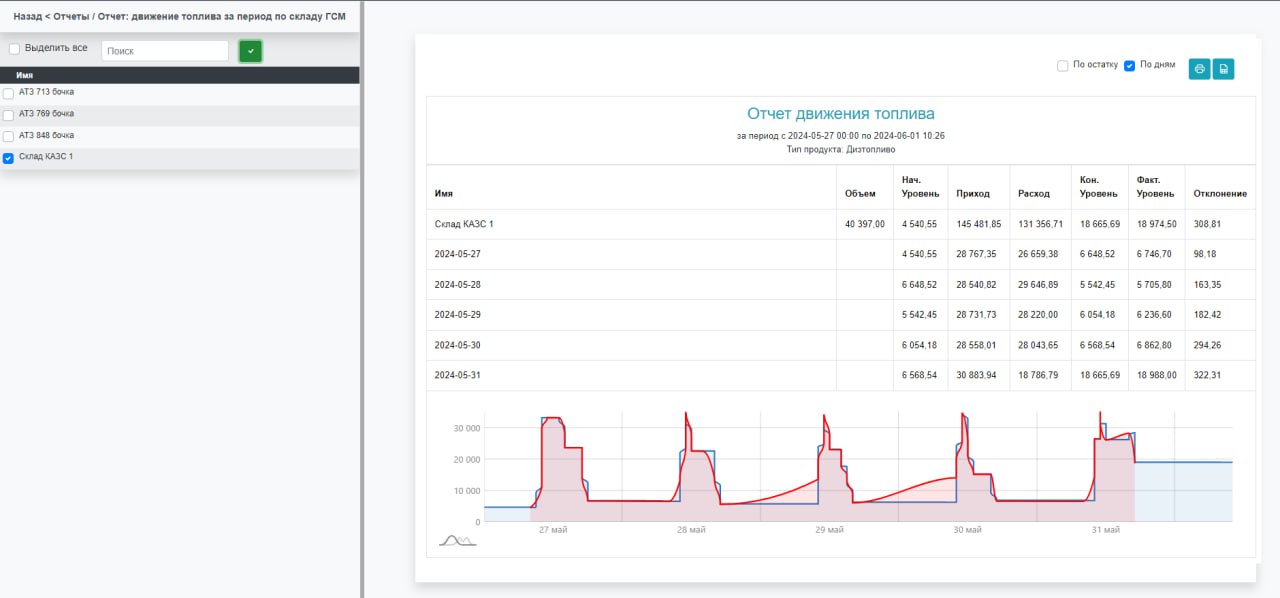This screenshot has height=598, width=1280.
Task: Click the deviation value '322,31'
Action: [x=1207, y=375]
